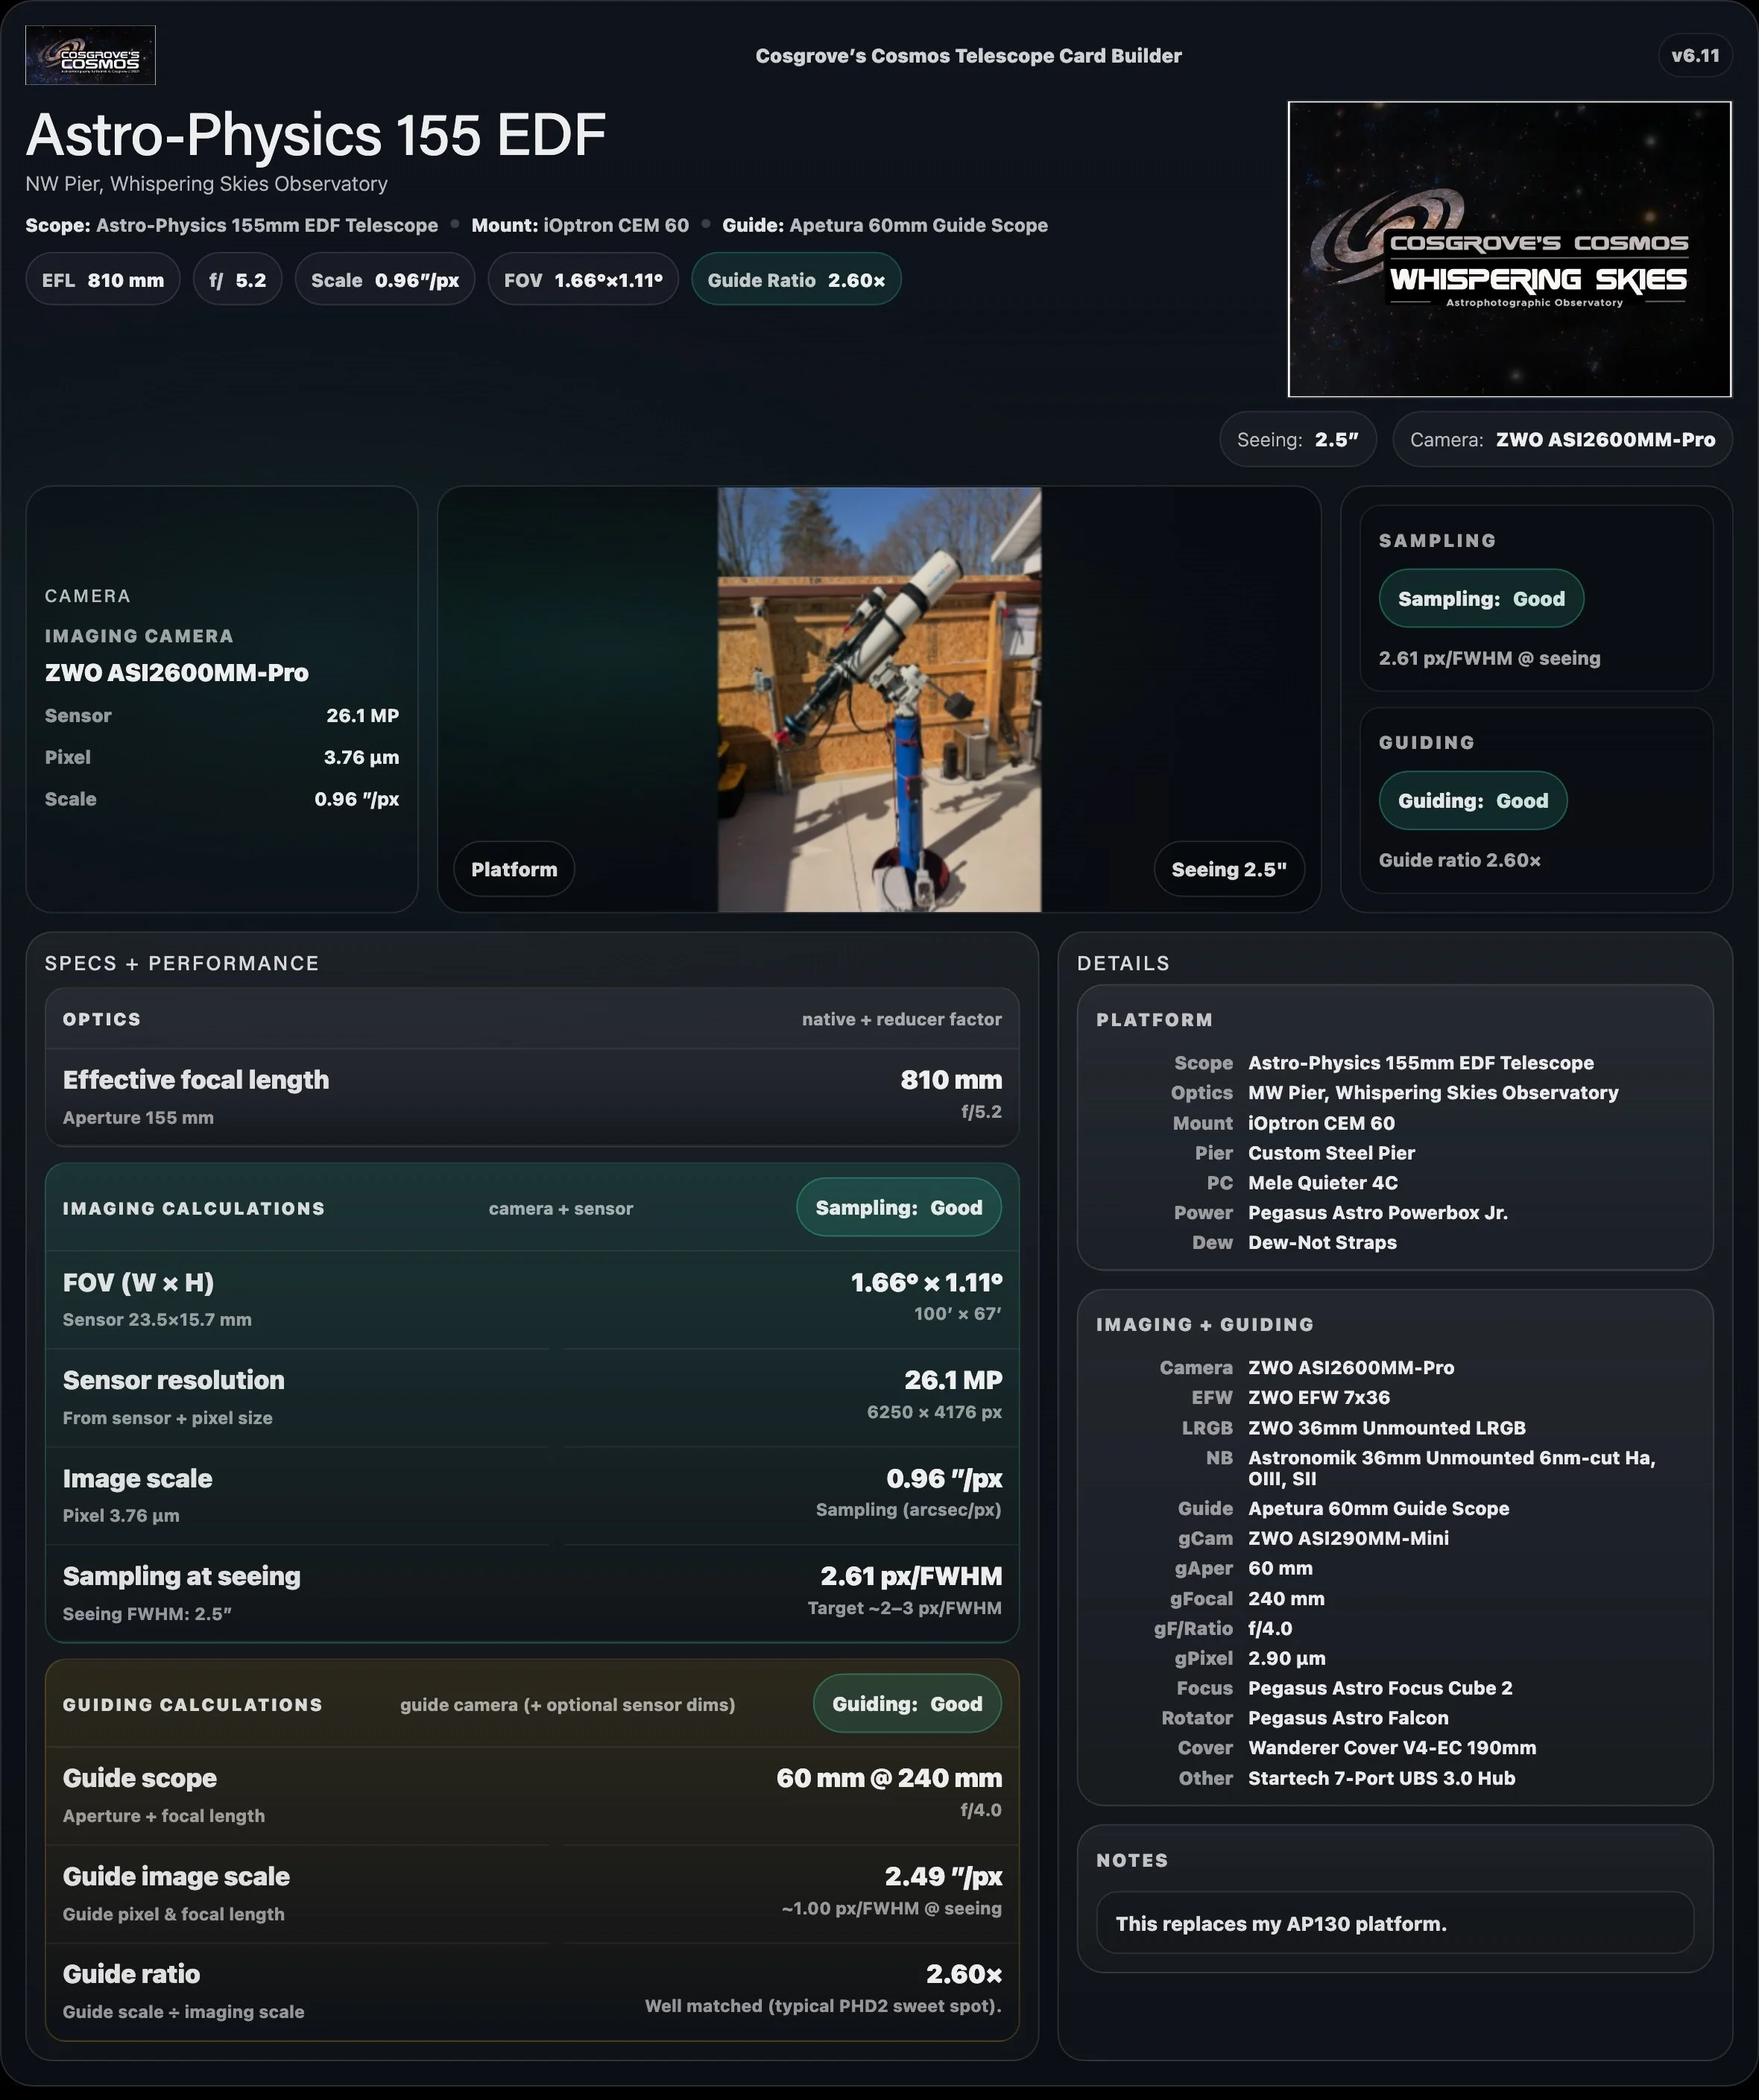The height and width of the screenshot is (2100, 1759).
Task: Toggle the Guiding: Good status pill
Action: coord(1472,800)
